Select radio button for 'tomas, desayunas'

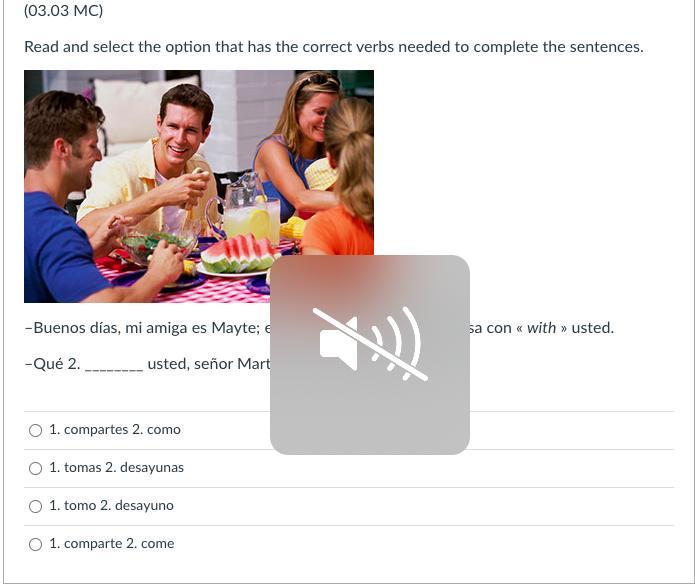[x=35, y=468]
